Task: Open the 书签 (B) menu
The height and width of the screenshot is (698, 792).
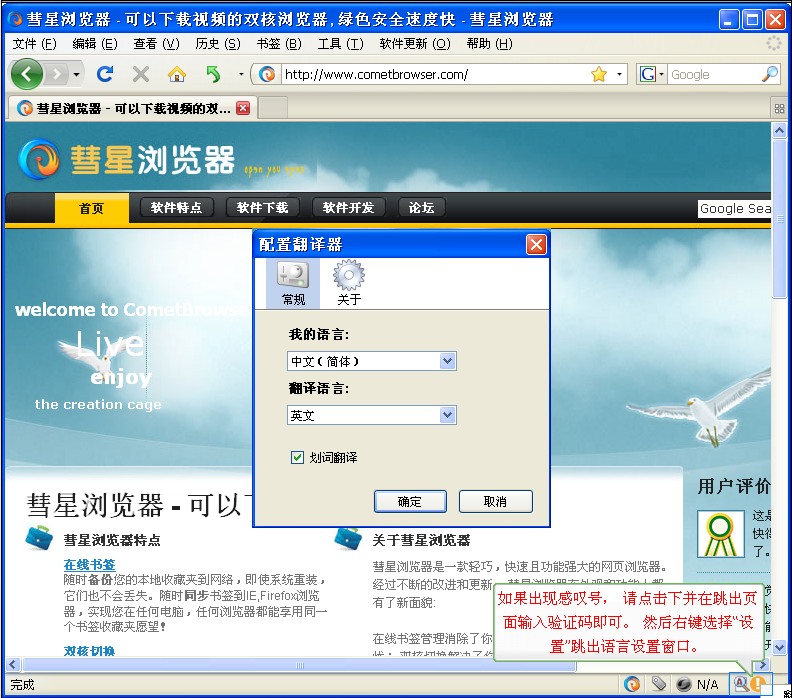Action: [x=278, y=44]
